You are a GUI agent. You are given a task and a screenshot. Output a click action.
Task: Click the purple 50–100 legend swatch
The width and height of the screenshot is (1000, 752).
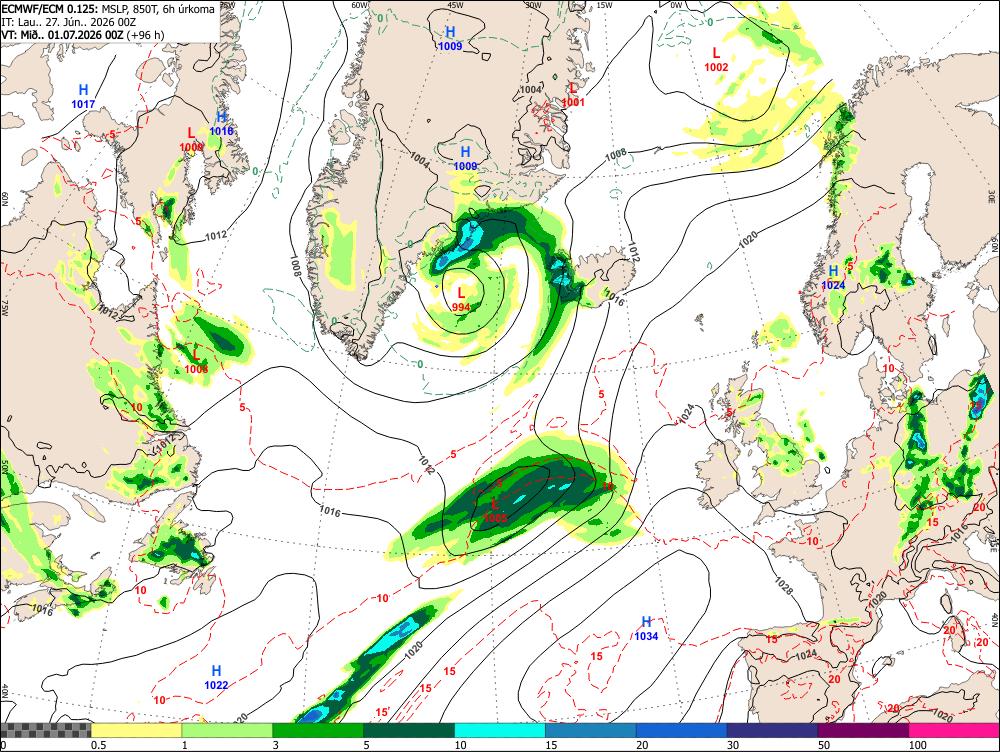click(864, 730)
